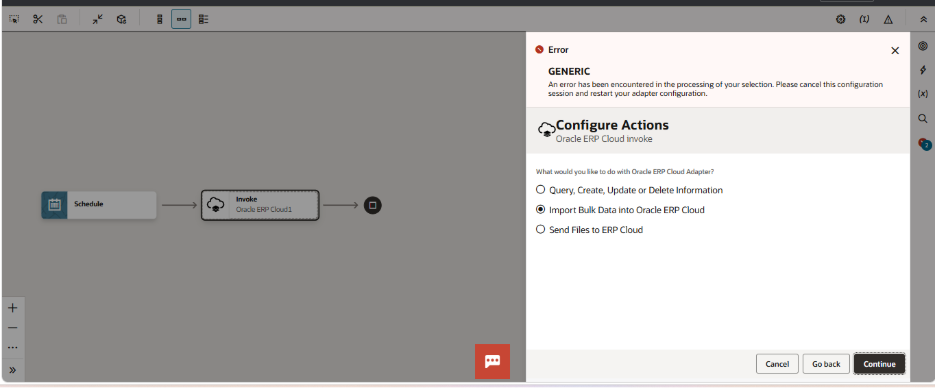Open the error badge icon showing 2

tap(924, 144)
